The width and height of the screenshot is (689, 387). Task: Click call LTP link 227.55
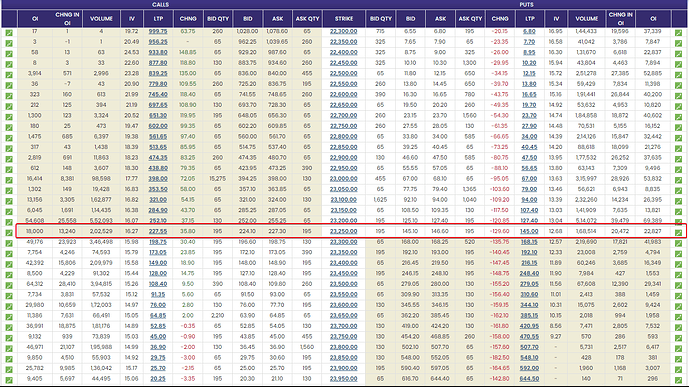[158, 231]
